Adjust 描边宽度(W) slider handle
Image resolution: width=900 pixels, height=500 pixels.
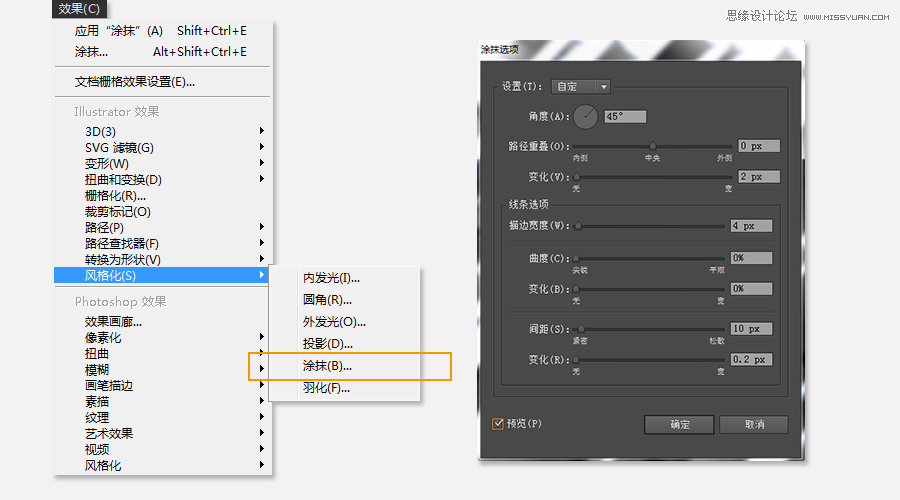pyautogui.click(x=578, y=226)
